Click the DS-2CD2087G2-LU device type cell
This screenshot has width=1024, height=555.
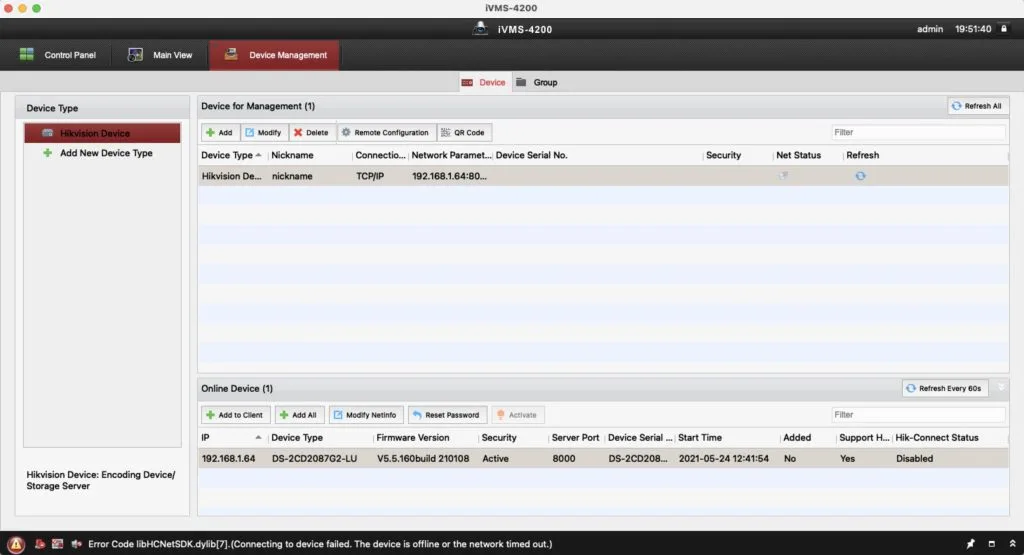pos(314,458)
